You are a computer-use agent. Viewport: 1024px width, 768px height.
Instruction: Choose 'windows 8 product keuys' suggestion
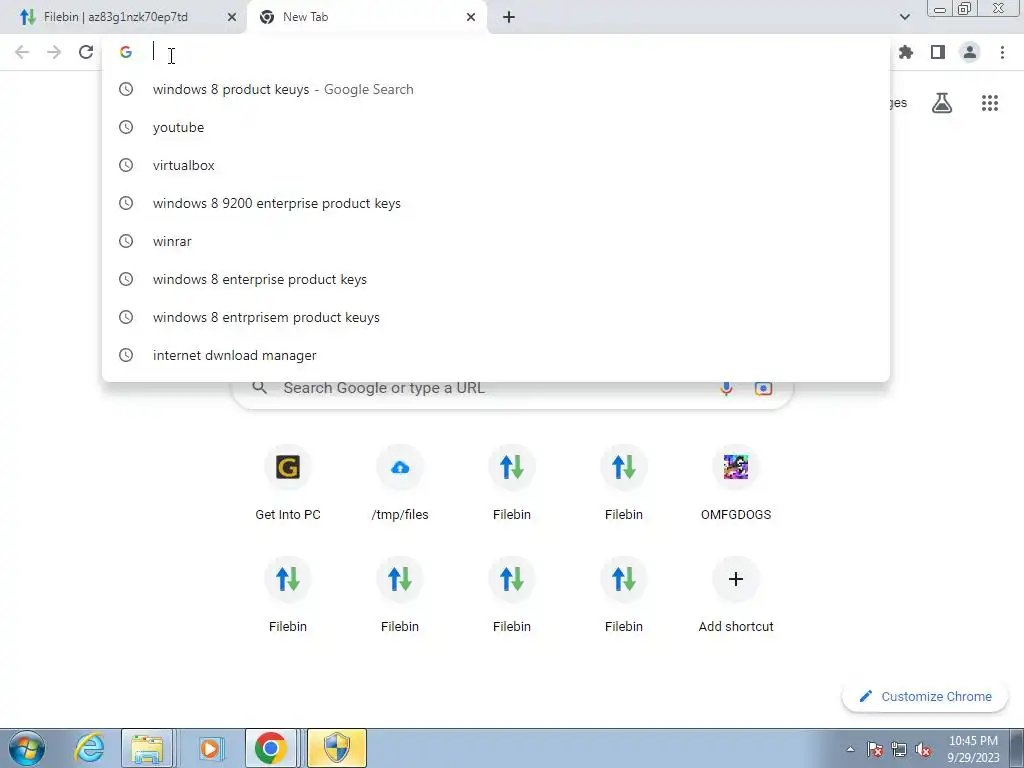tap(496, 89)
